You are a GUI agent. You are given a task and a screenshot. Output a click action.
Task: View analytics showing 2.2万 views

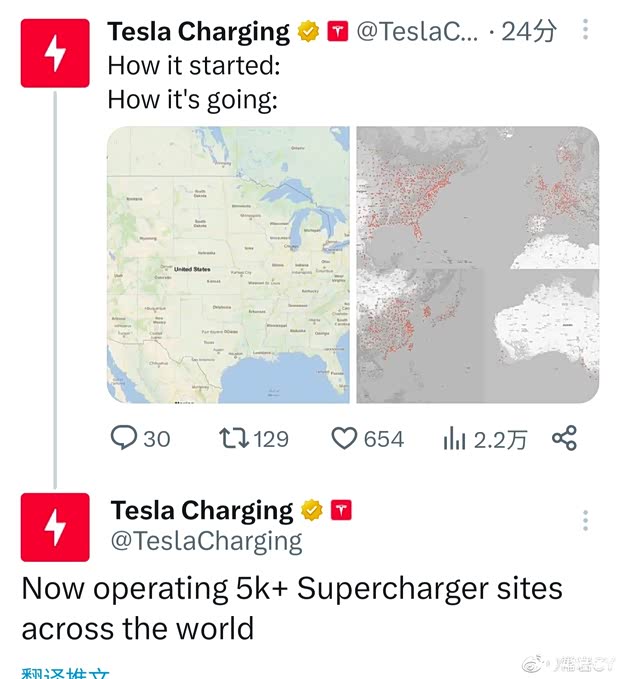(x=456, y=438)
